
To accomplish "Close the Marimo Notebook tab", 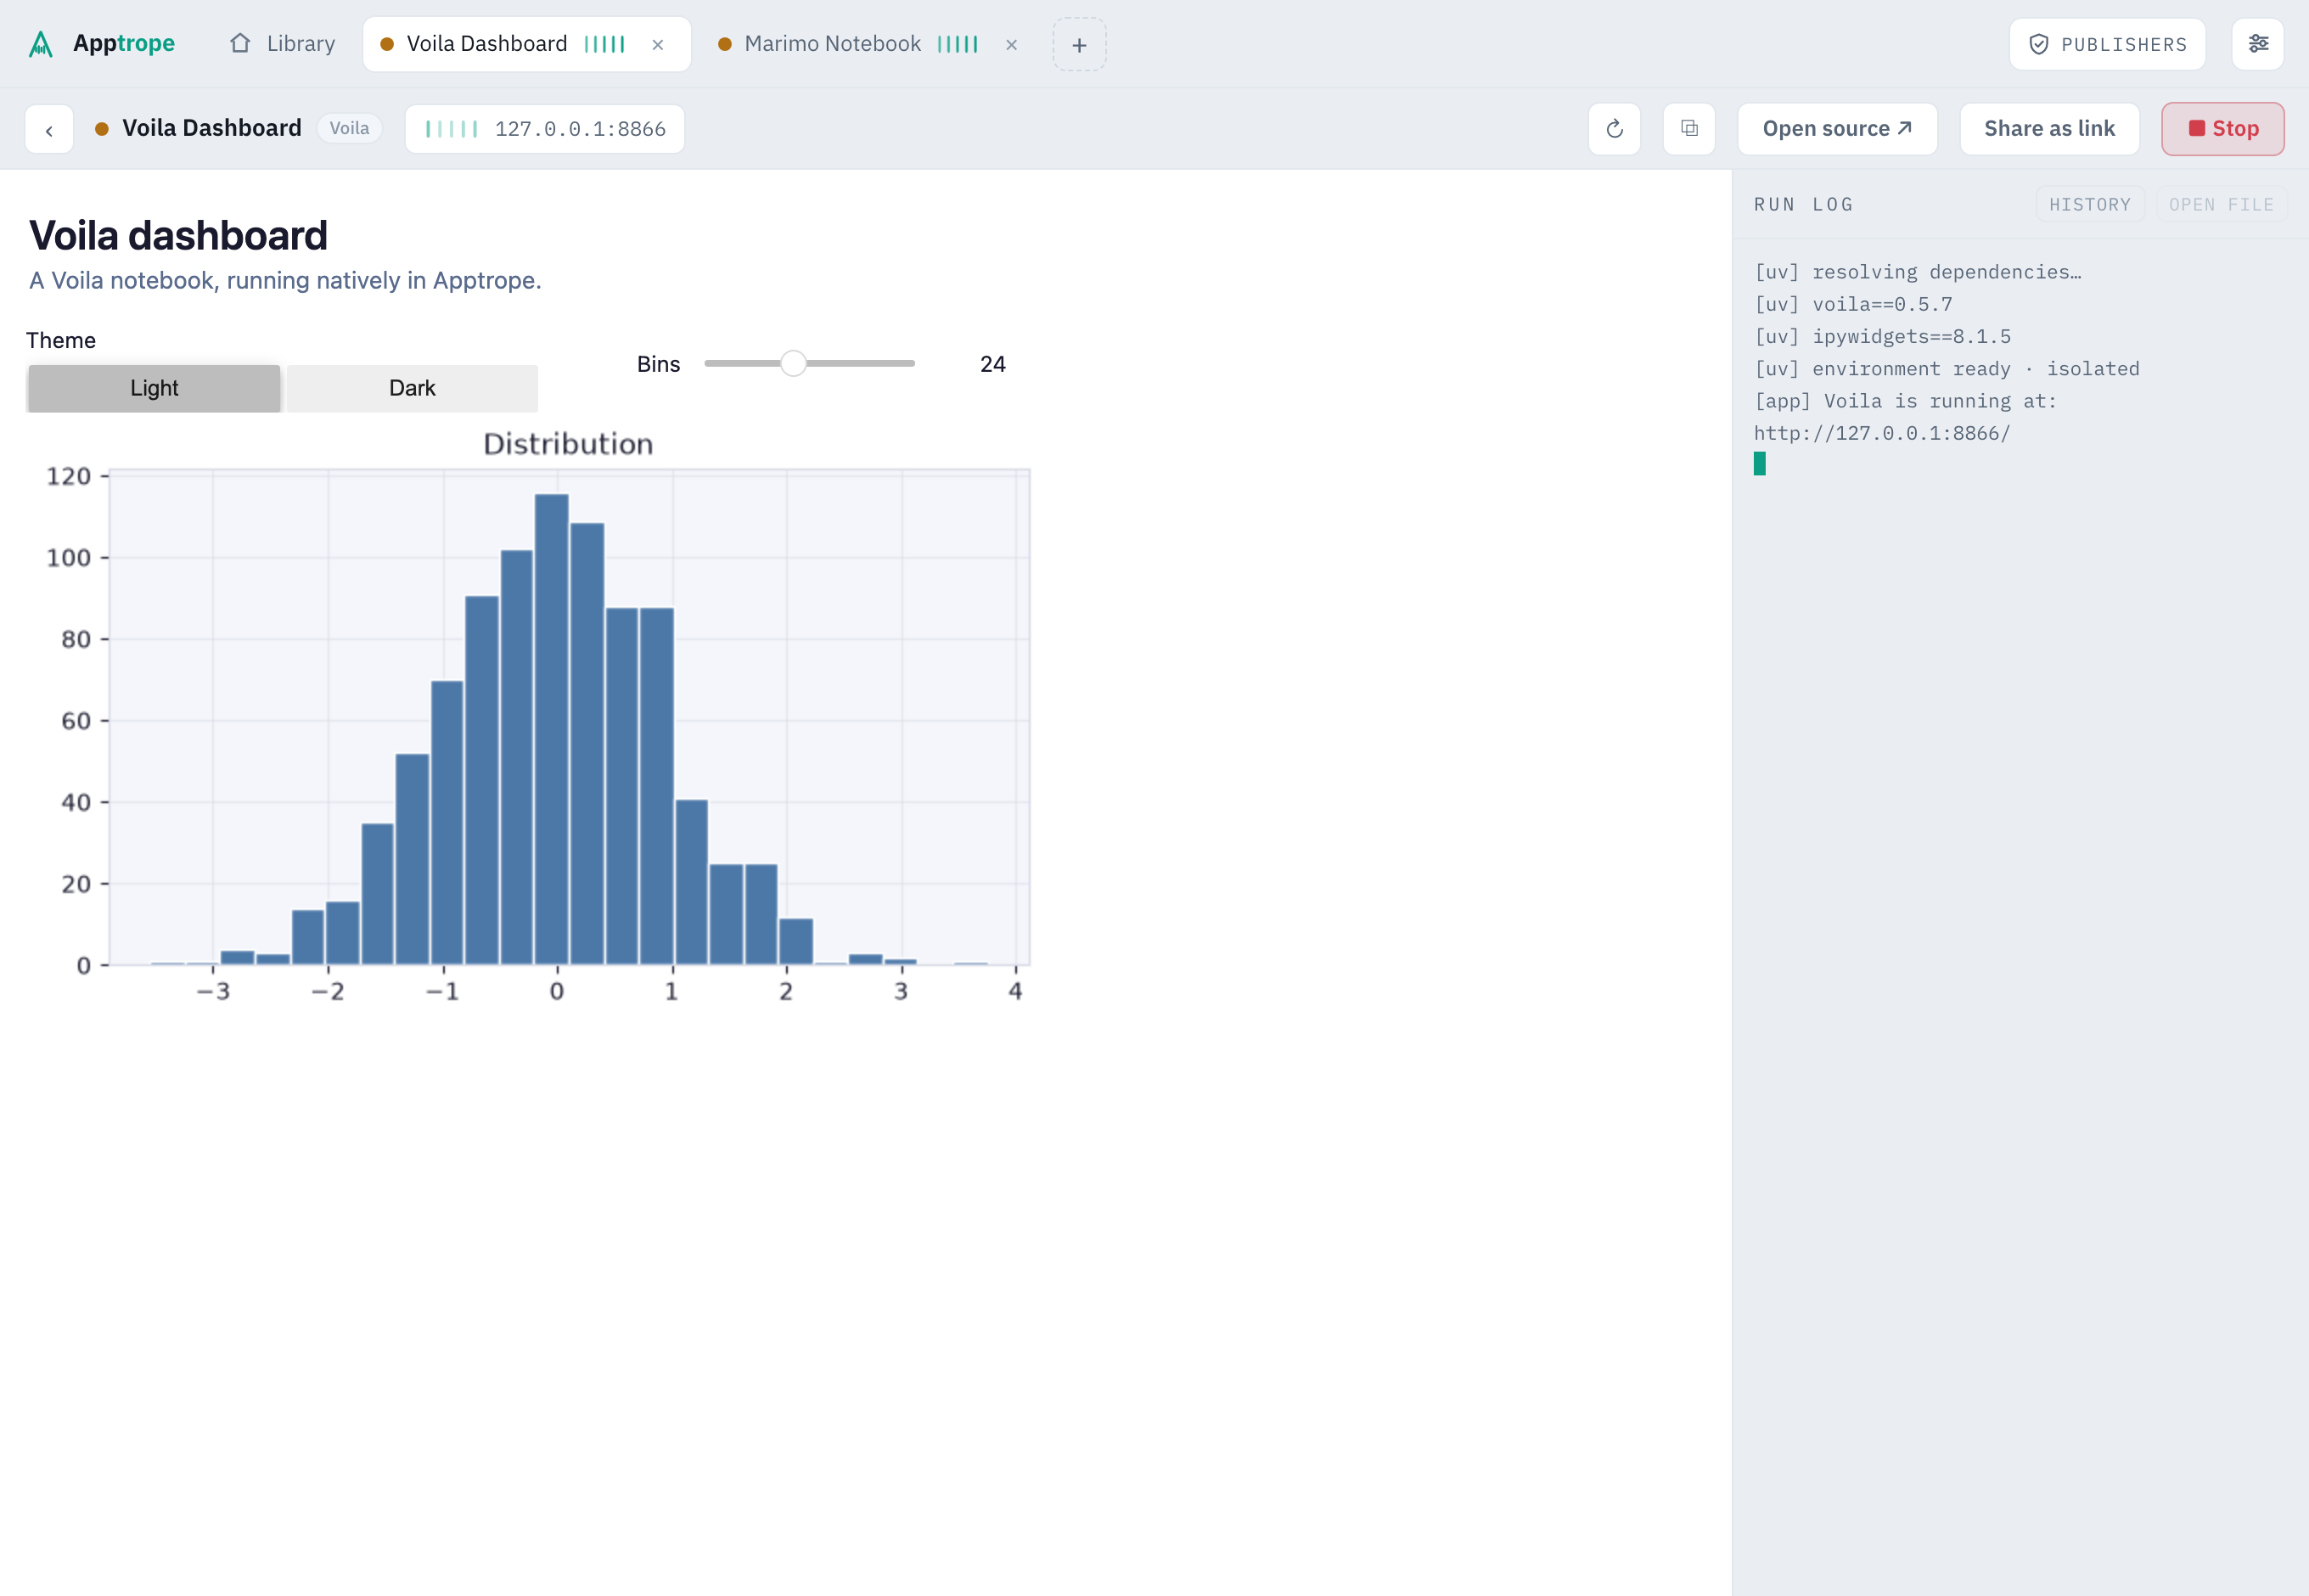I will [x=1011, y=44].
